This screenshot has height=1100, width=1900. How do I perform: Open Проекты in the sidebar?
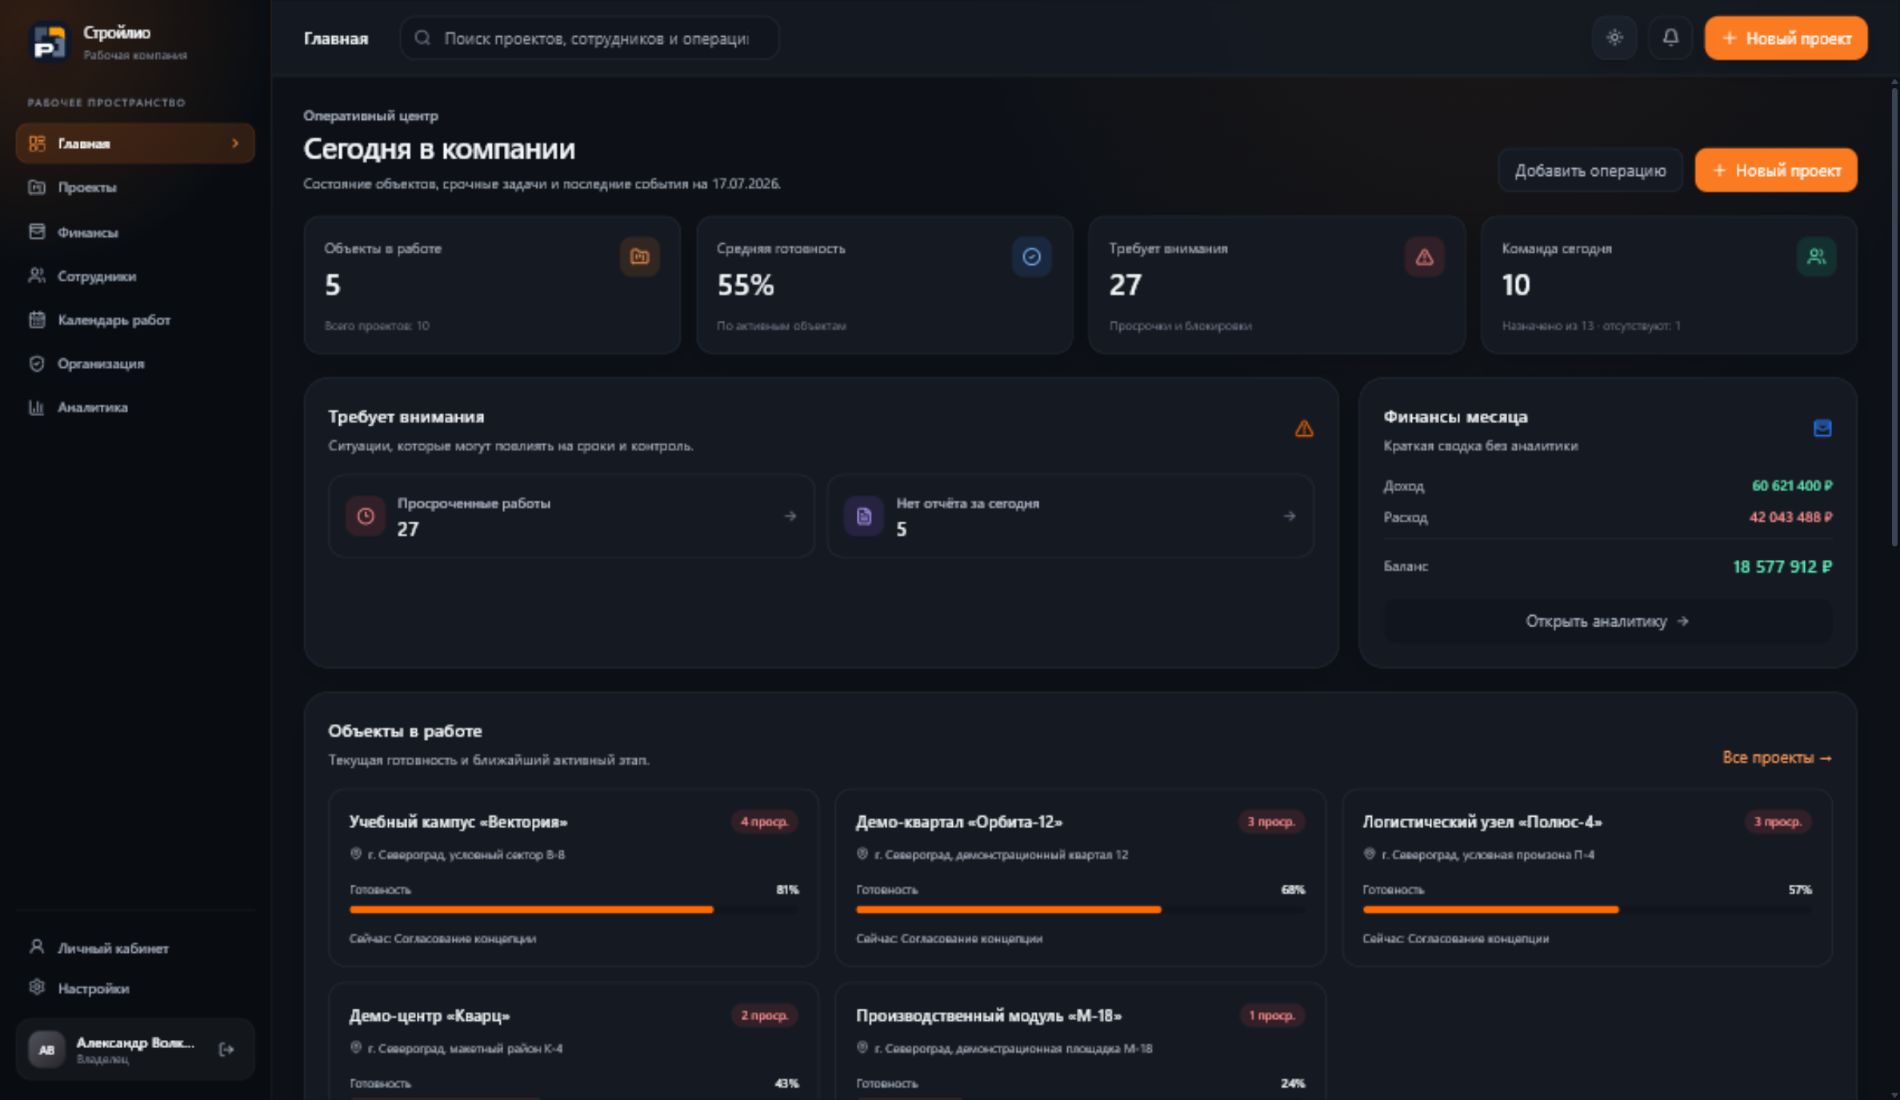tap(135, 187)
